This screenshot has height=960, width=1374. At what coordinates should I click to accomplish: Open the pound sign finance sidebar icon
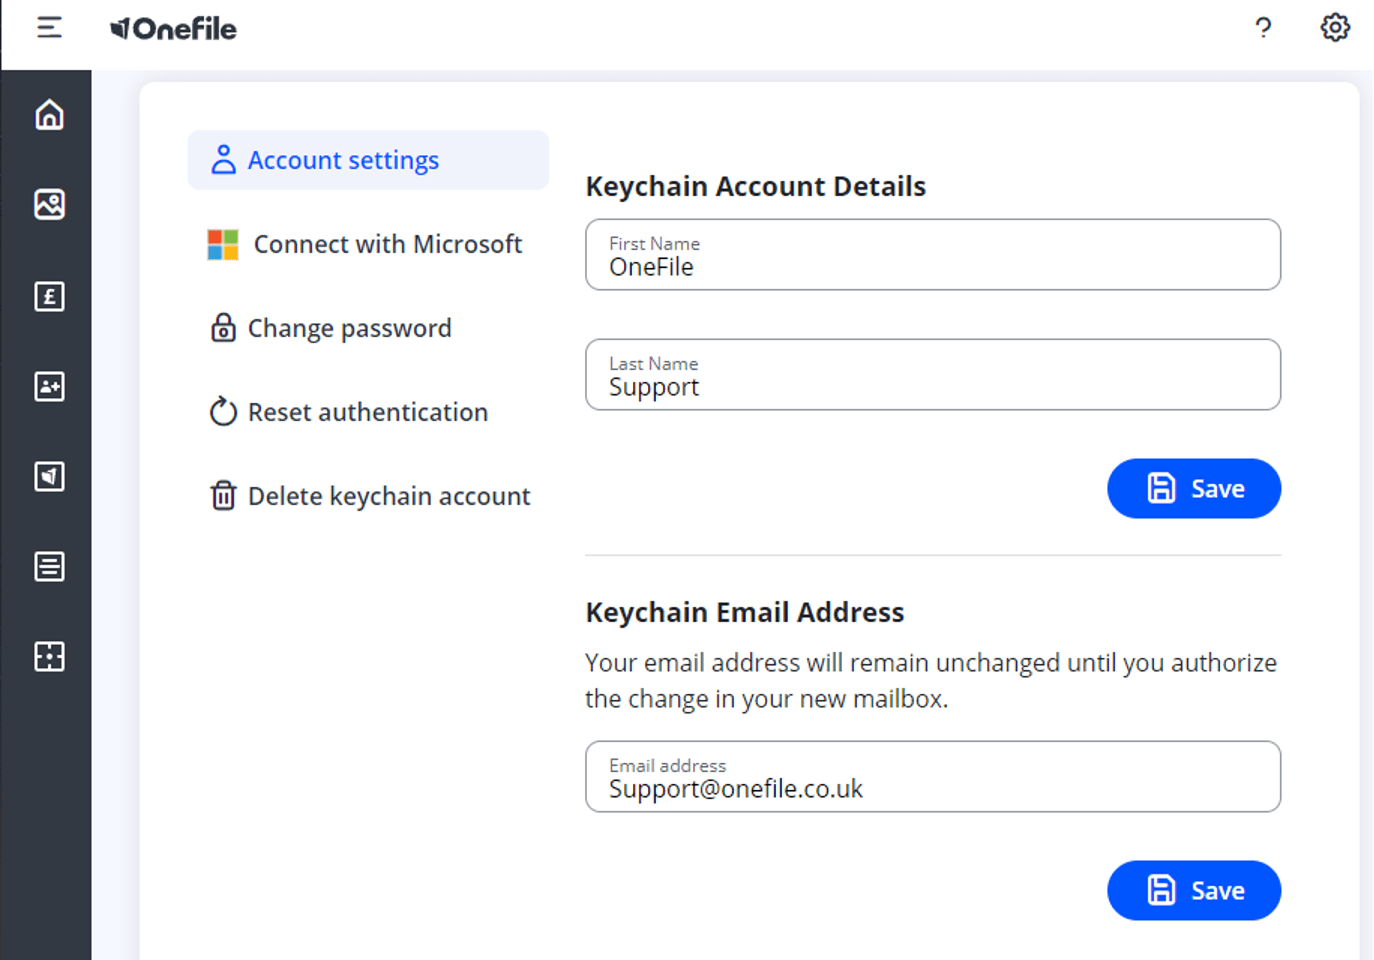click(x=49, y=296)
